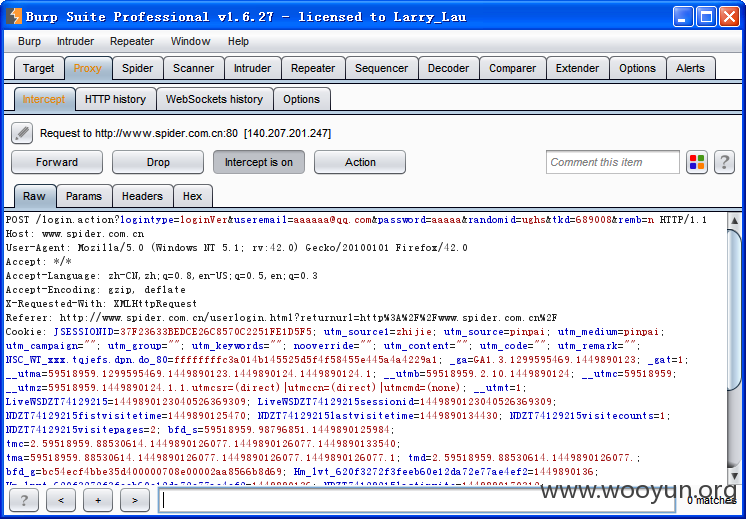Screen dimensions: 746x519
Task: Click the POST /login.action request line
Action: pyautogui.click(x=356, y=220)
